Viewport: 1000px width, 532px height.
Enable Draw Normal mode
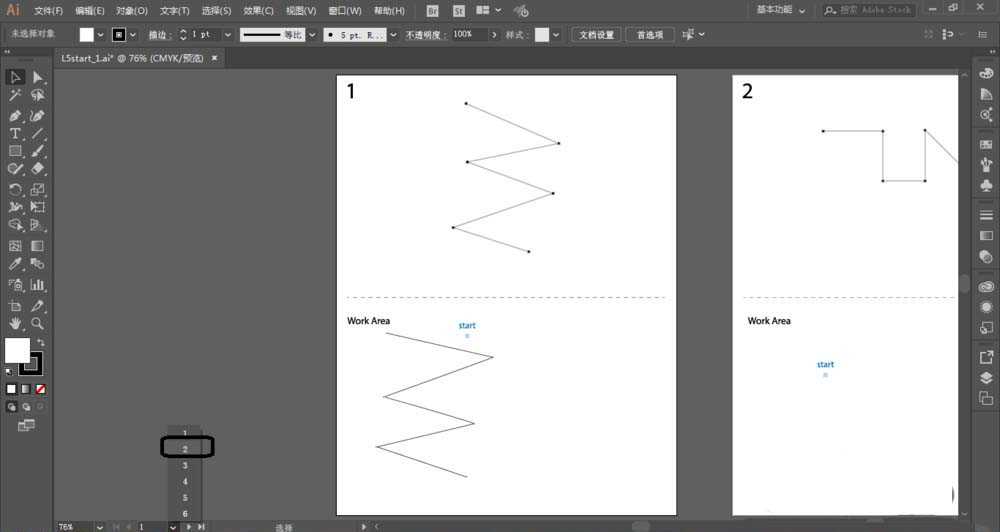[x=11, y=406]
